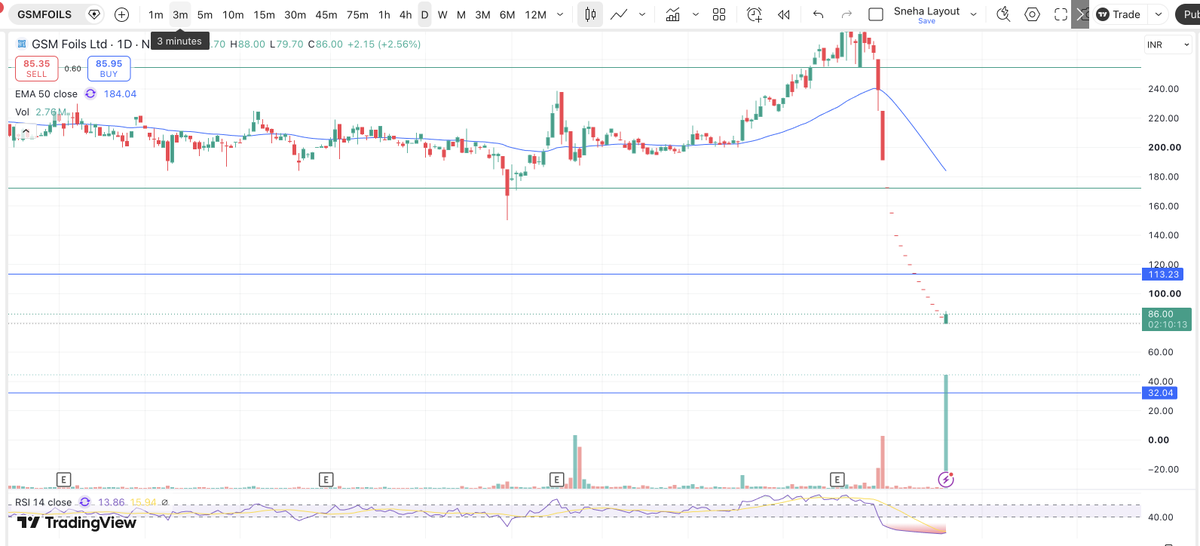Select the 6M timeframe
The image size is (1200, 546).
coord(507,15)
